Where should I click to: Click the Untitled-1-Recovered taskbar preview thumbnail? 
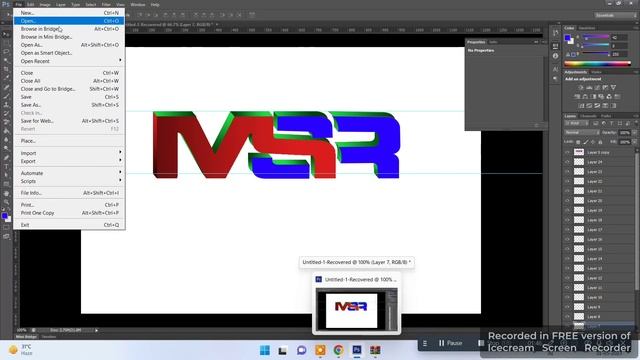[x=356, y=309]
